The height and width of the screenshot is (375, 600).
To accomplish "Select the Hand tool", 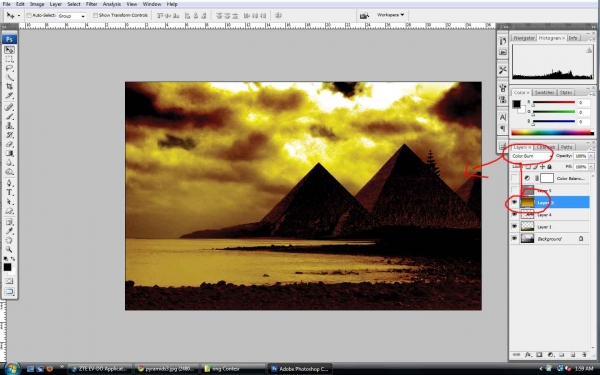I will point(9,240).
